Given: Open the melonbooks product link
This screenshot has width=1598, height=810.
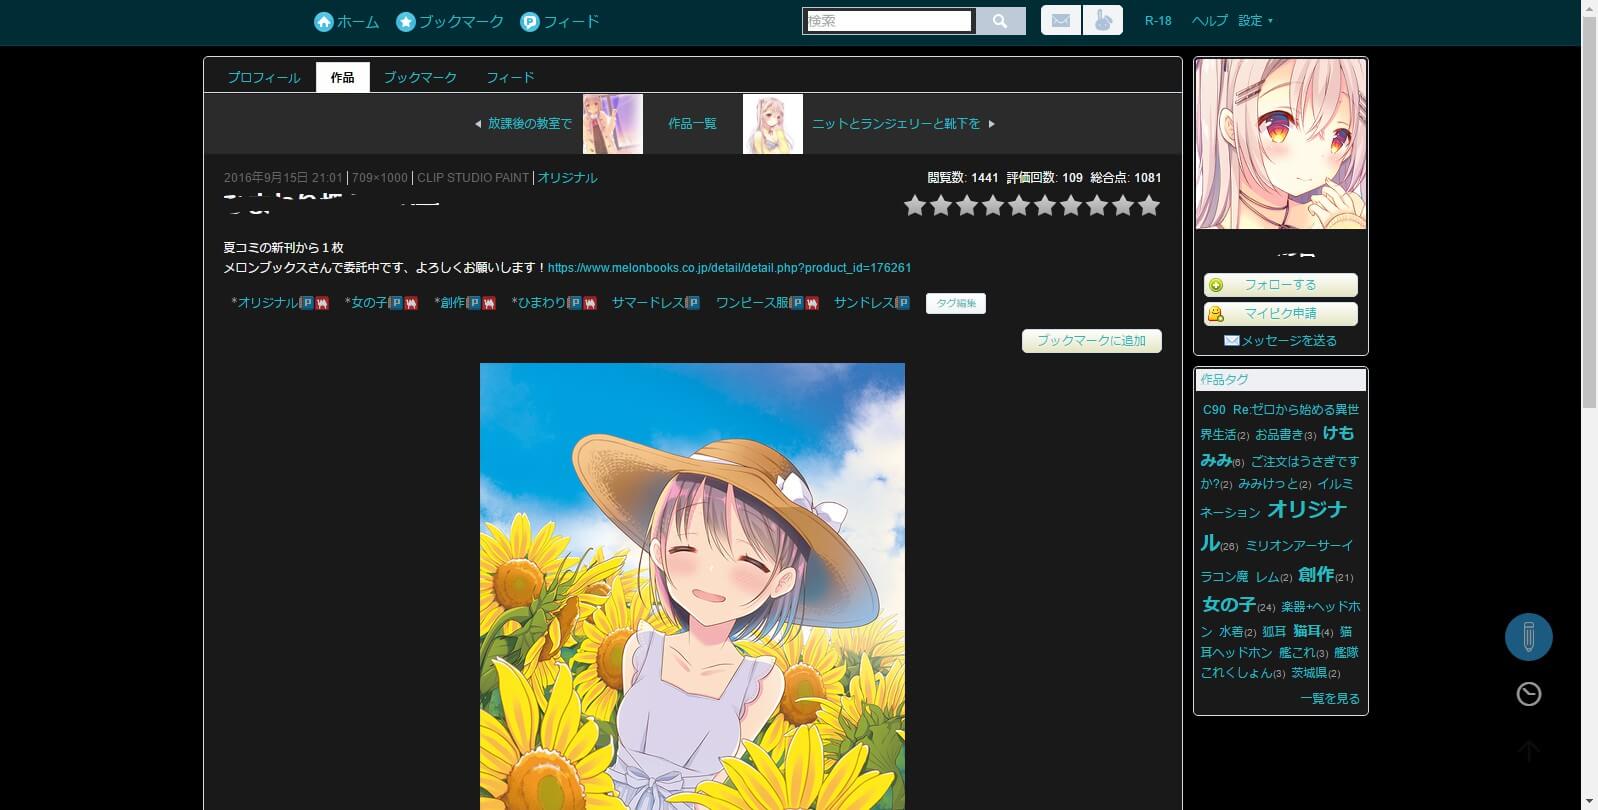Looking at the screenshot, I should [x=729, y=268].
